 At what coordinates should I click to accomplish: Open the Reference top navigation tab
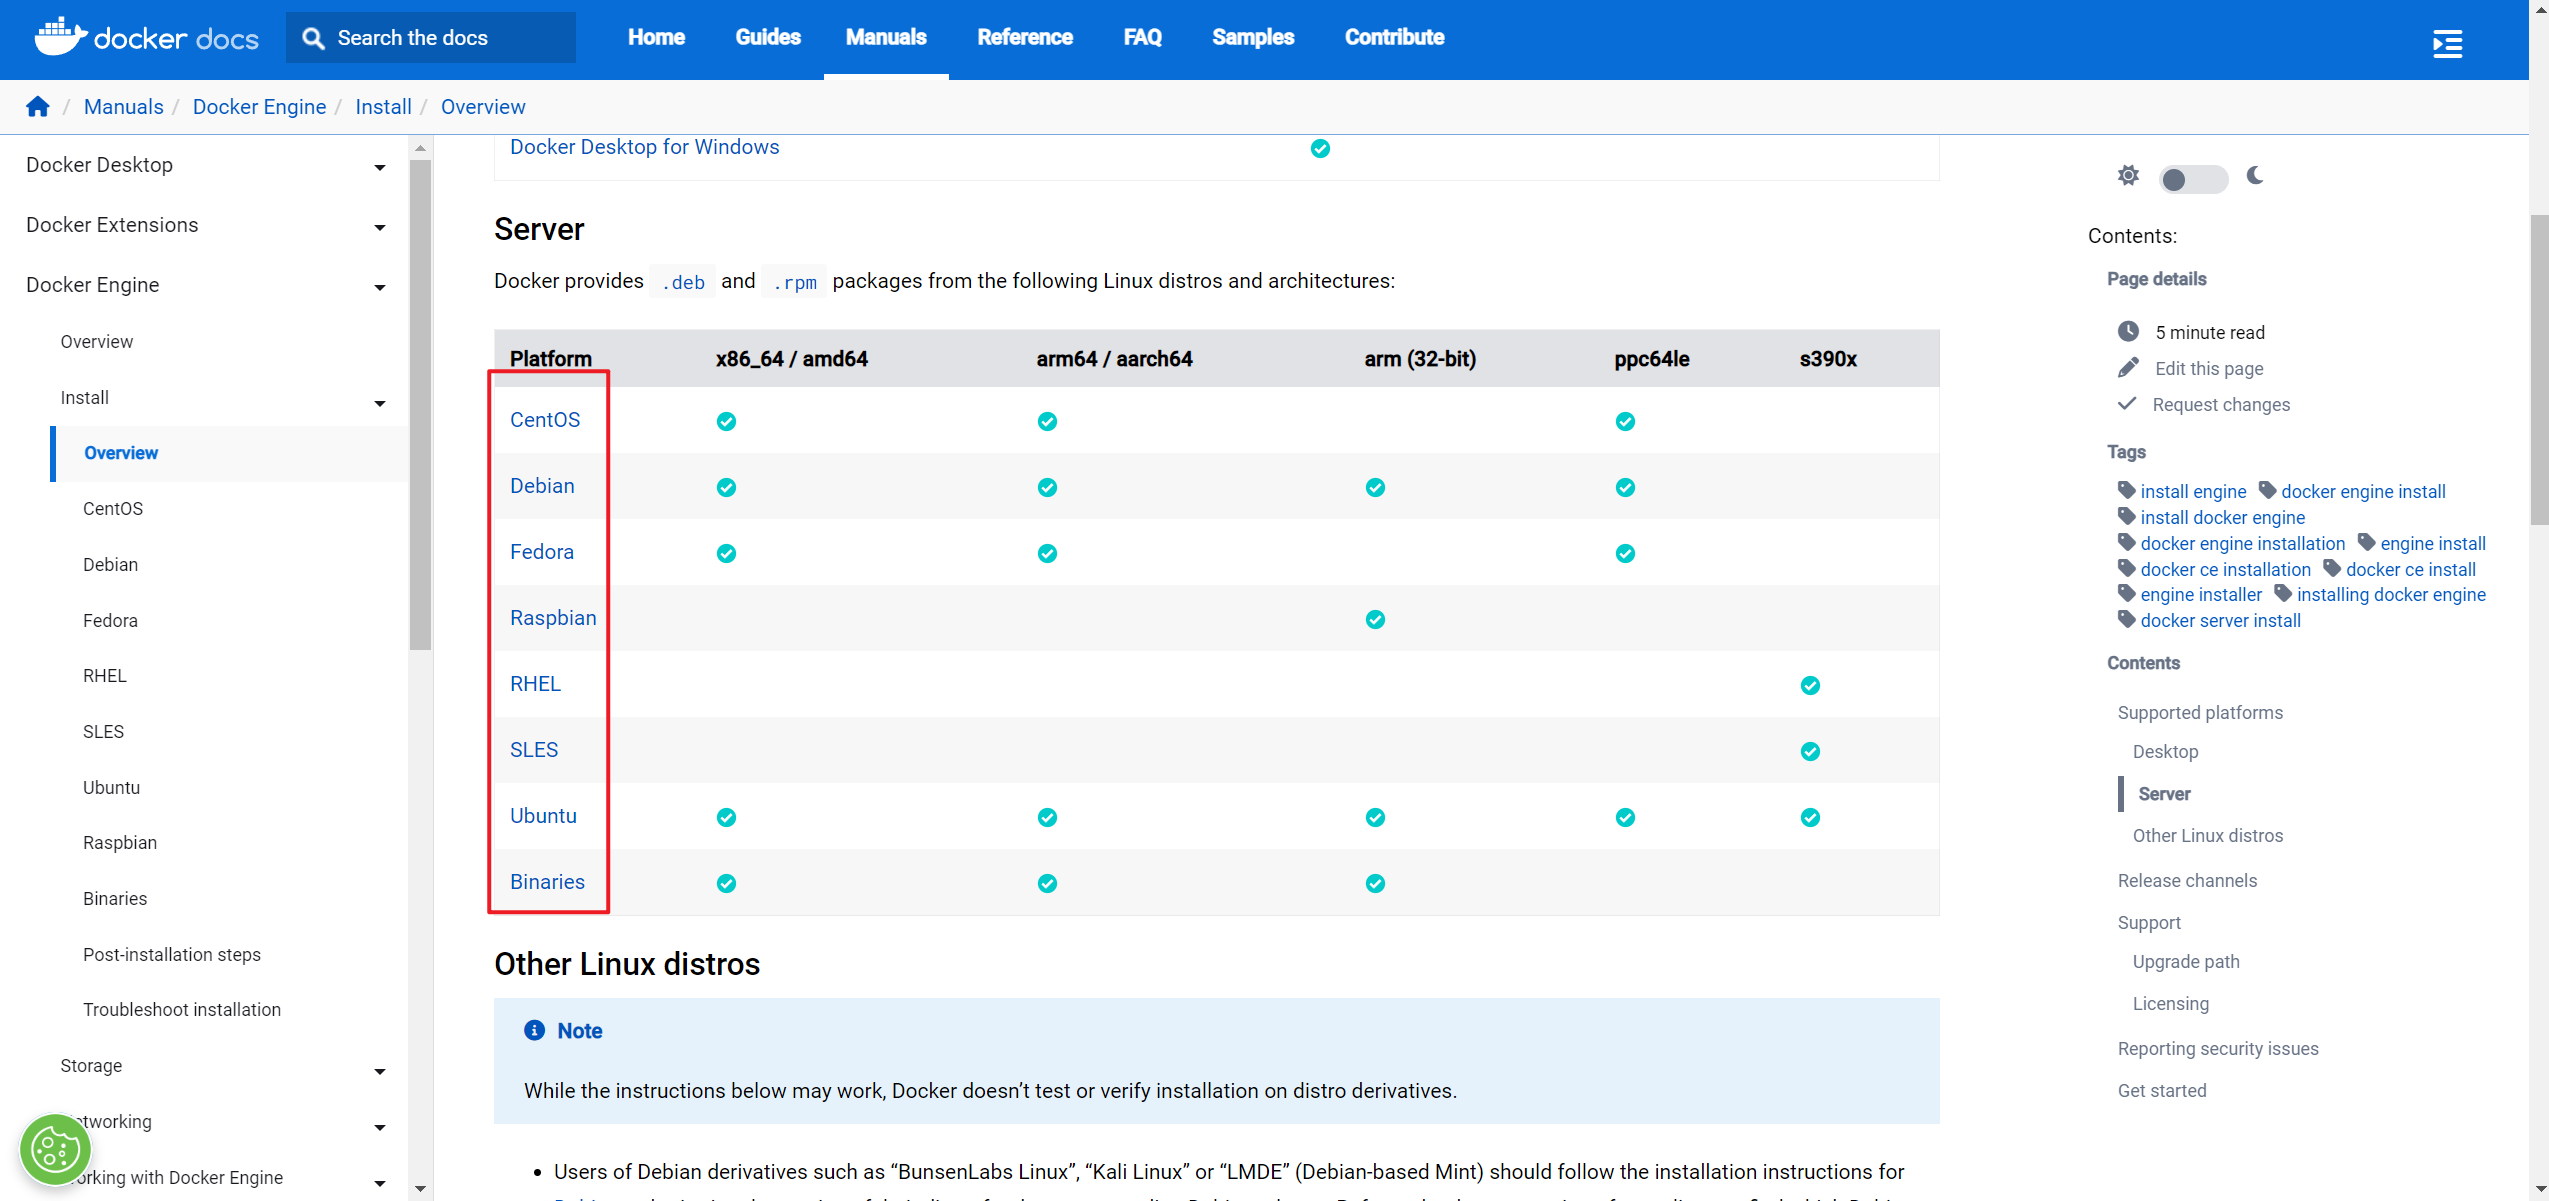point(1025,37)
